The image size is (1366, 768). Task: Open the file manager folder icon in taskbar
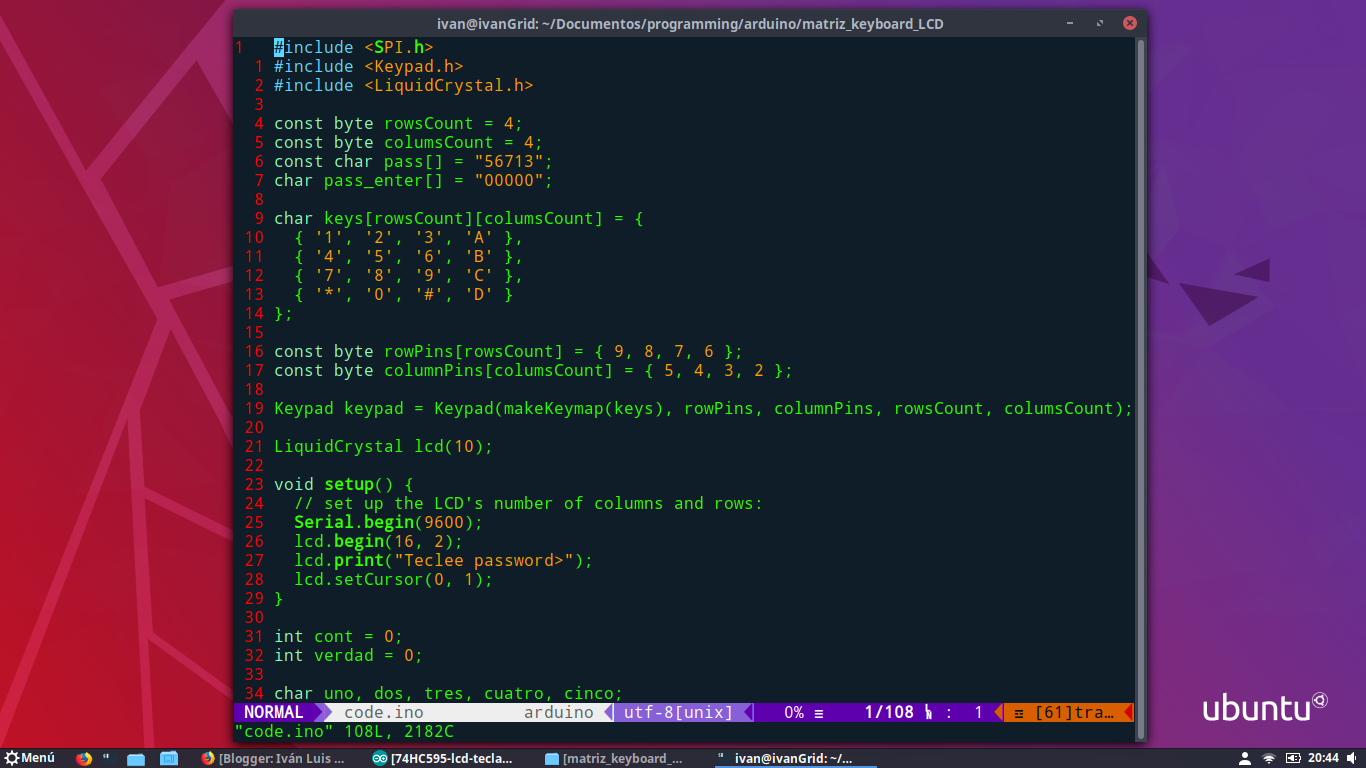136,757
